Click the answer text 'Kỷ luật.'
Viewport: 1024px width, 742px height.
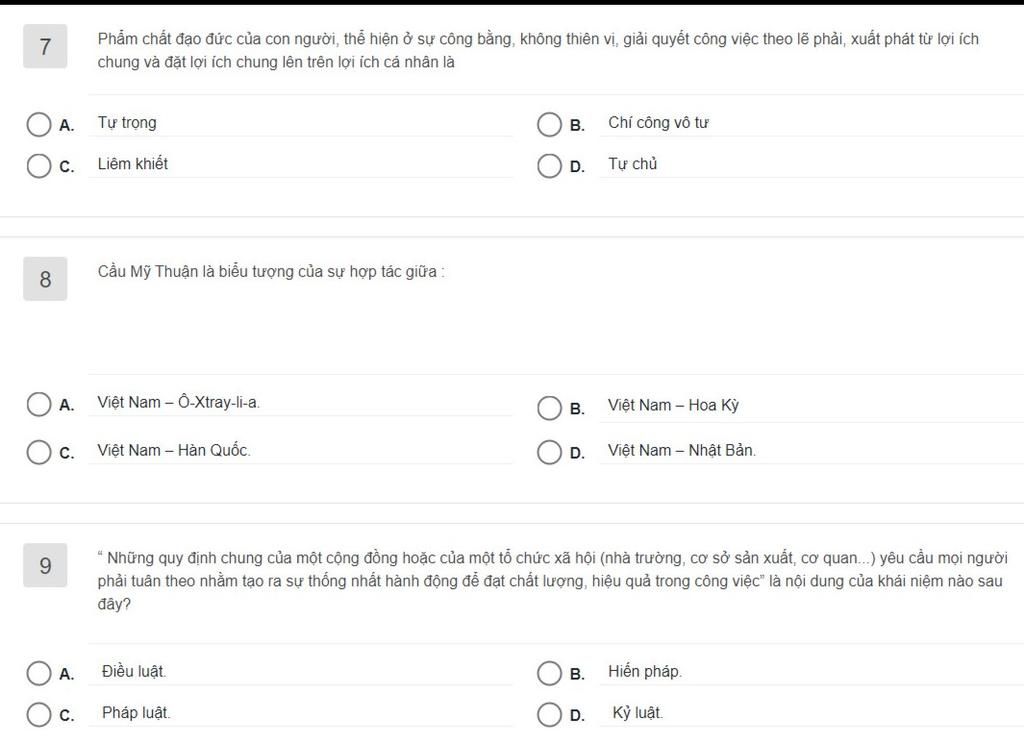coord(637,713)
